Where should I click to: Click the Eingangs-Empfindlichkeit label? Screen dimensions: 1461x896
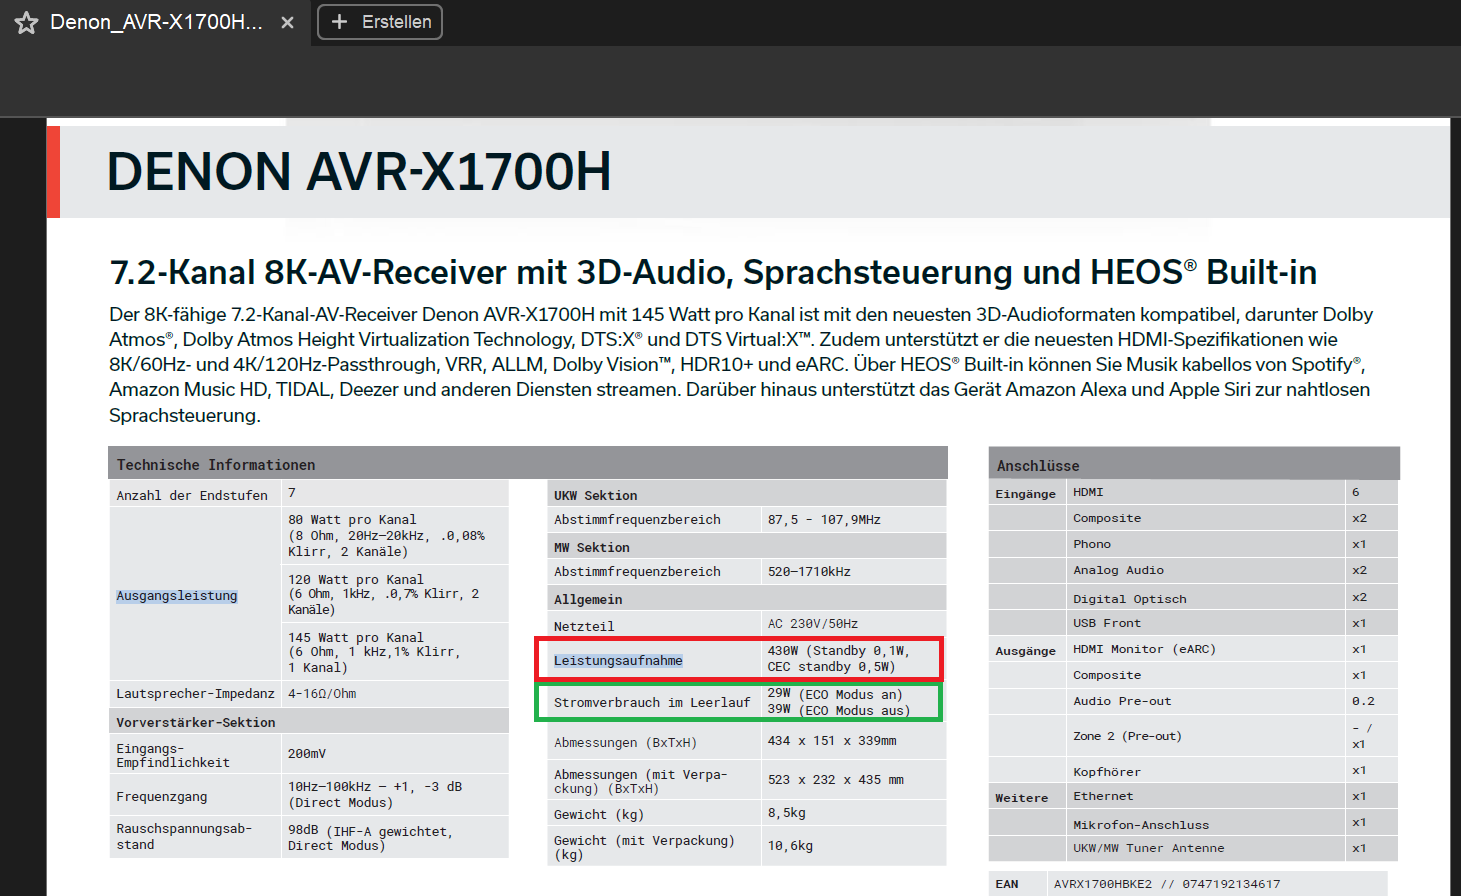click(173, 755)
